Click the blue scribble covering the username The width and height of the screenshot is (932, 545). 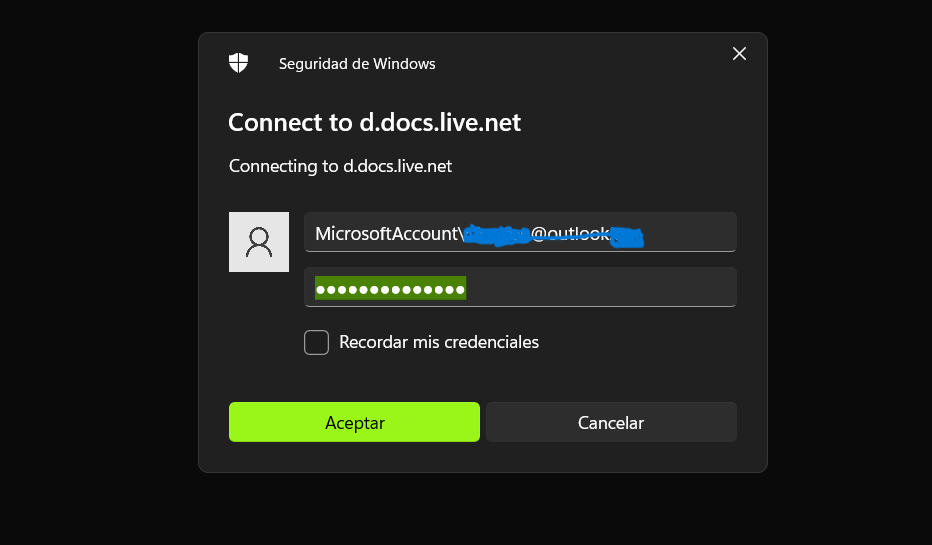pos(496,235)
